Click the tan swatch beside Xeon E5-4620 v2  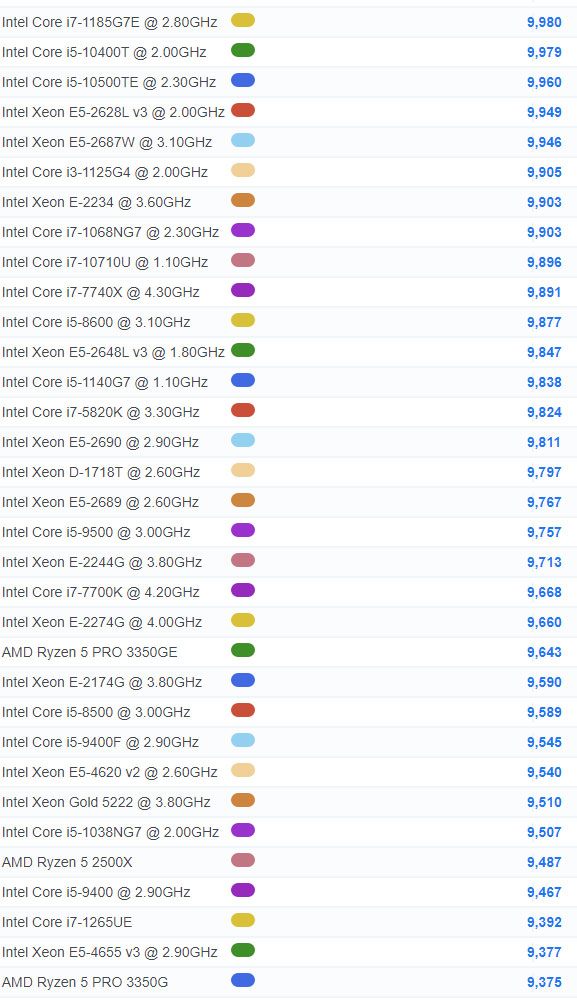tap(243, 770)
